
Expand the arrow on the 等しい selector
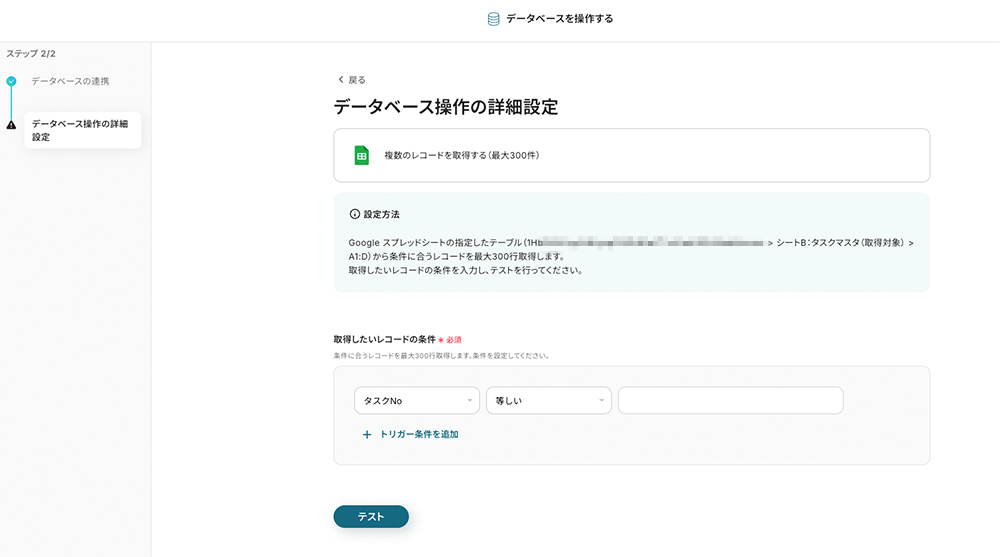tap(602, 401)
